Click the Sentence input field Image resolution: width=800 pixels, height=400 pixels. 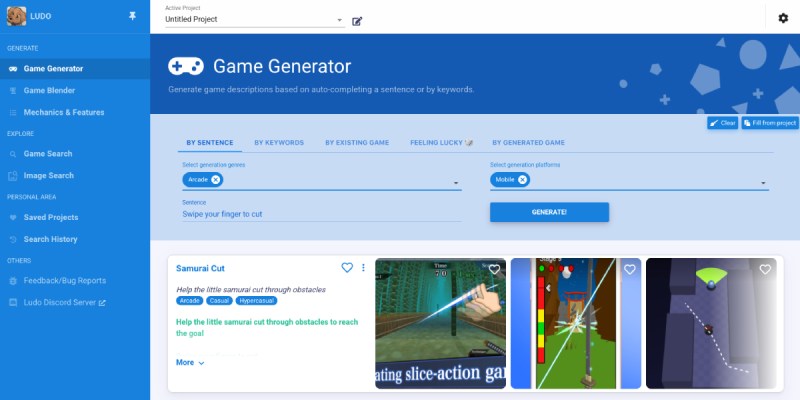pos(321,214)
